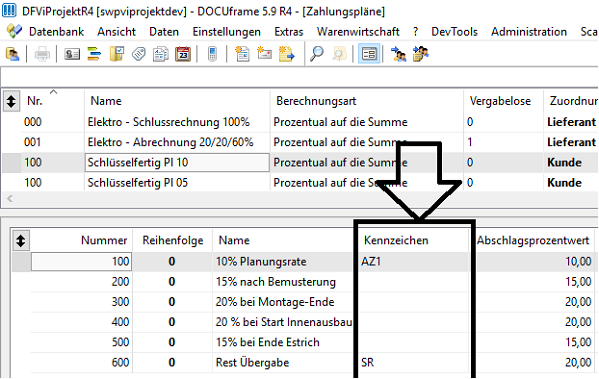
Task: Open the calendar icon showing 23
Action: click(x=183, y=54)
